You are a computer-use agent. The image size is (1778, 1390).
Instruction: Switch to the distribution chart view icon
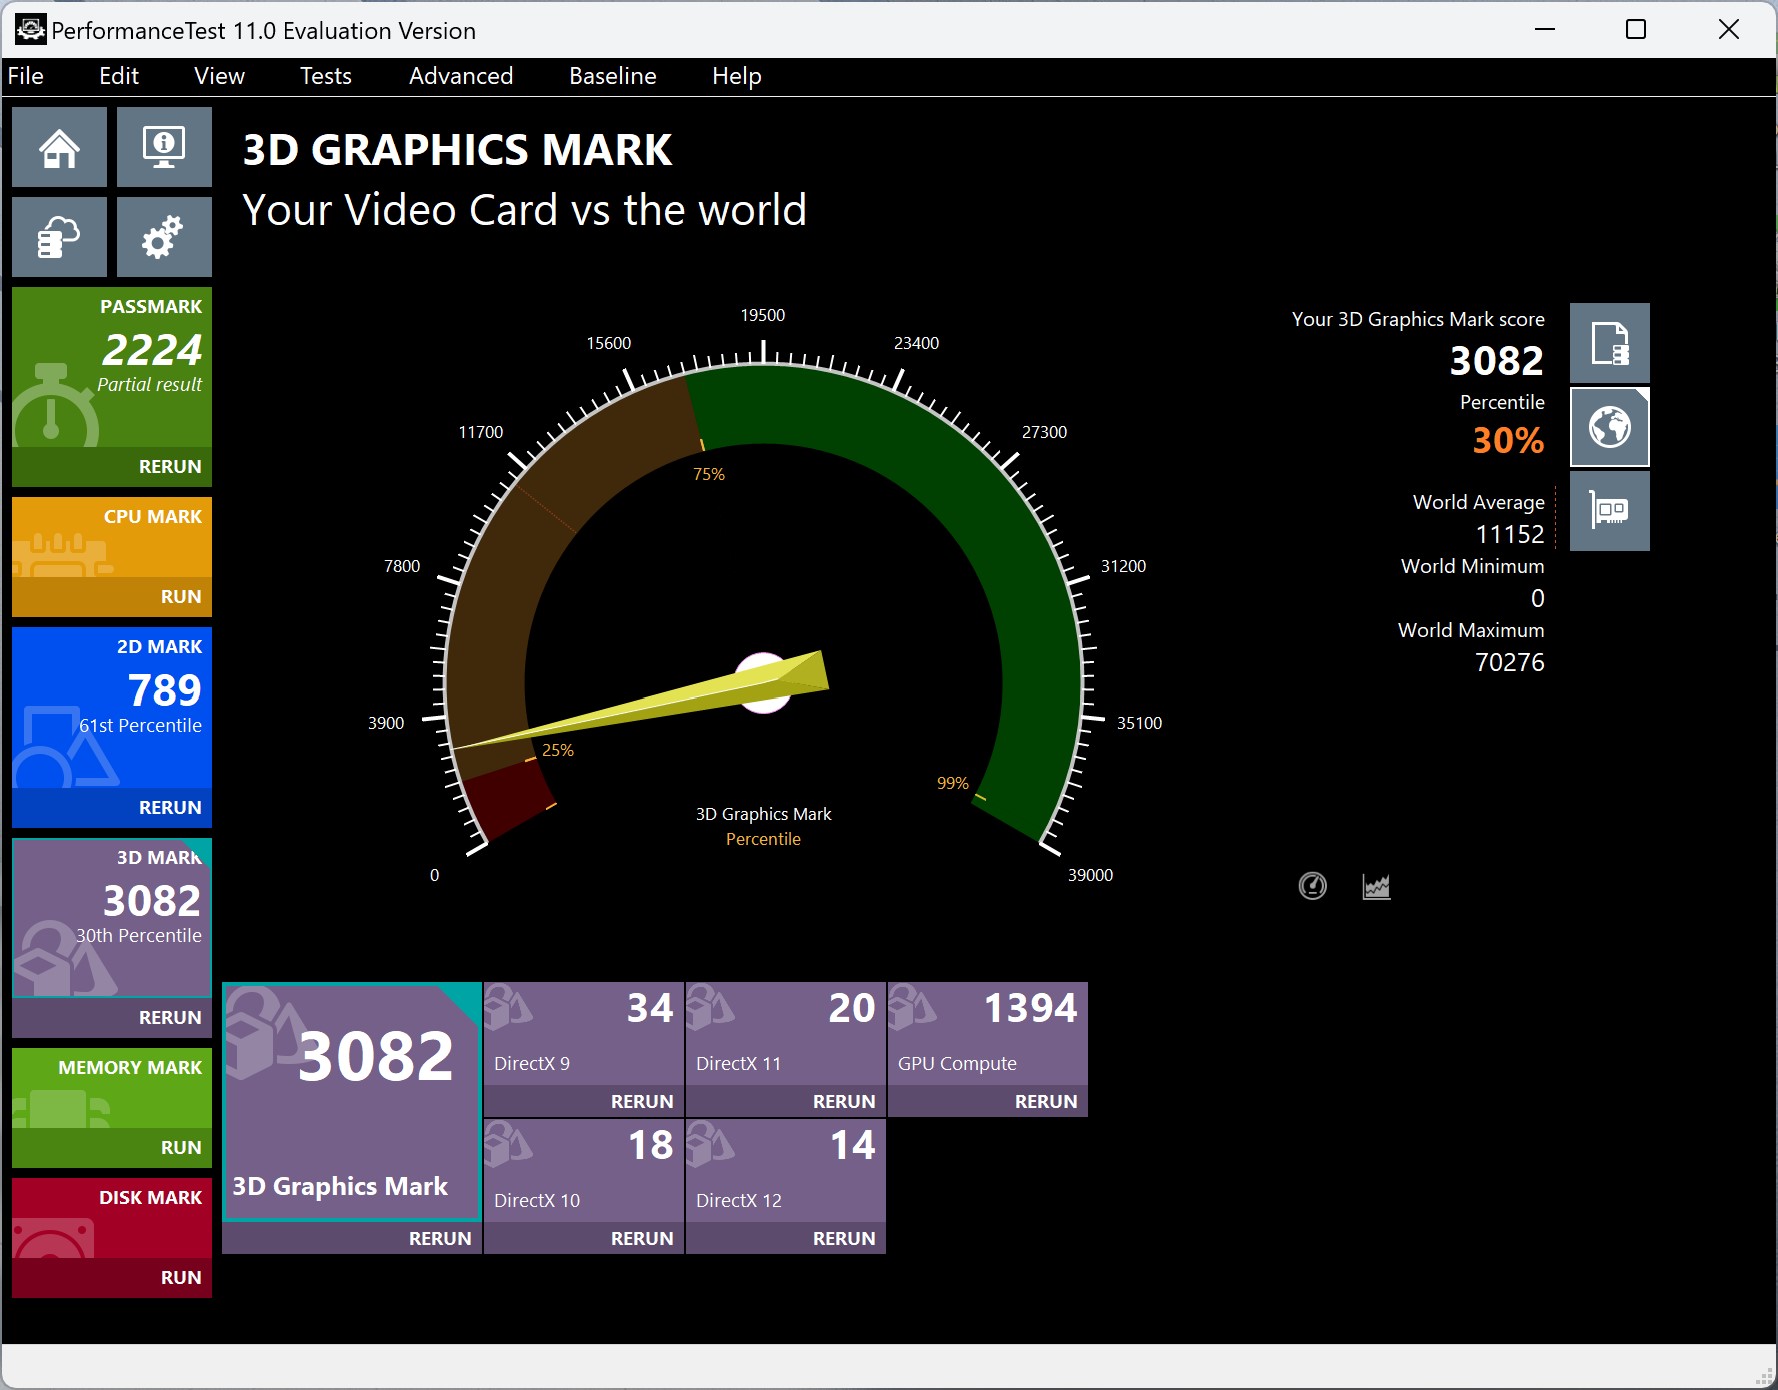(1376, 886)
